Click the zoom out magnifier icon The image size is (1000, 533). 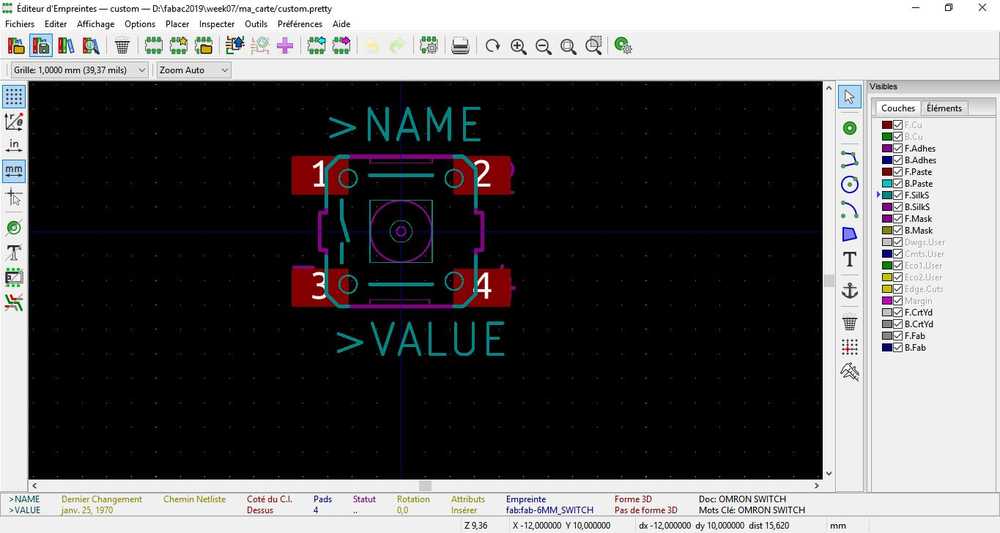[543, 46]
